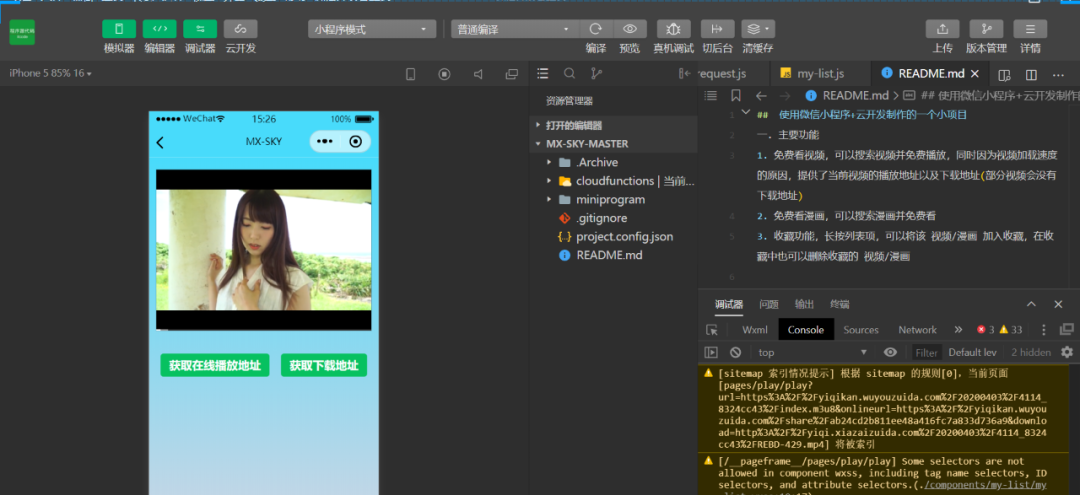Open the 清缓存 clear cache dropdown
1080x495 pixels.
[758, 29]
